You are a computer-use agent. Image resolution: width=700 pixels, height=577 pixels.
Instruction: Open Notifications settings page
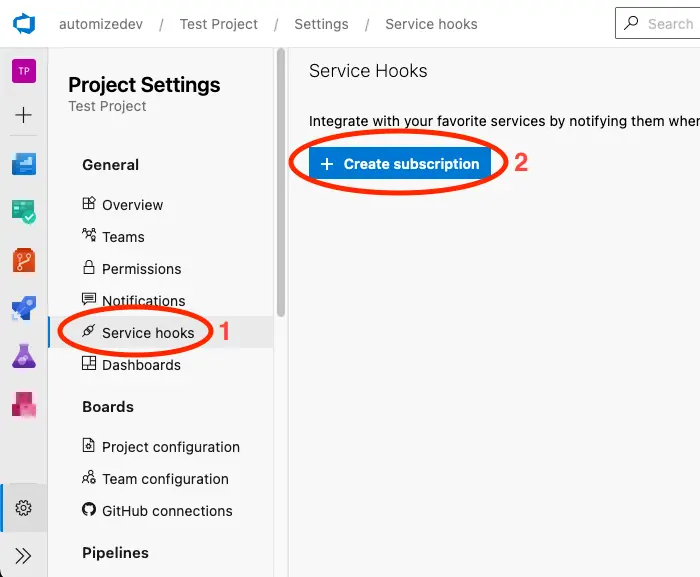point(143,301)
